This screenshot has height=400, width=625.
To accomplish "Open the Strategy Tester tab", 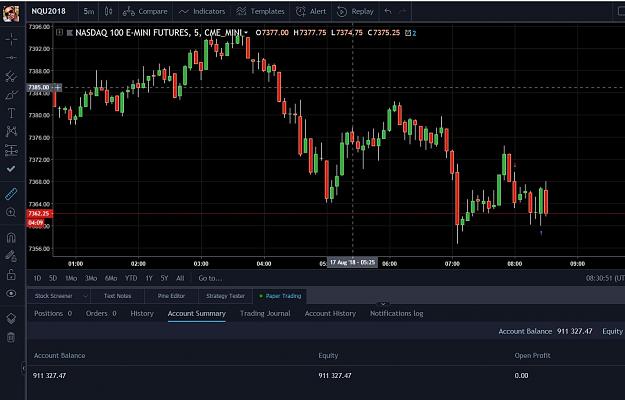I will pos(225,296).
